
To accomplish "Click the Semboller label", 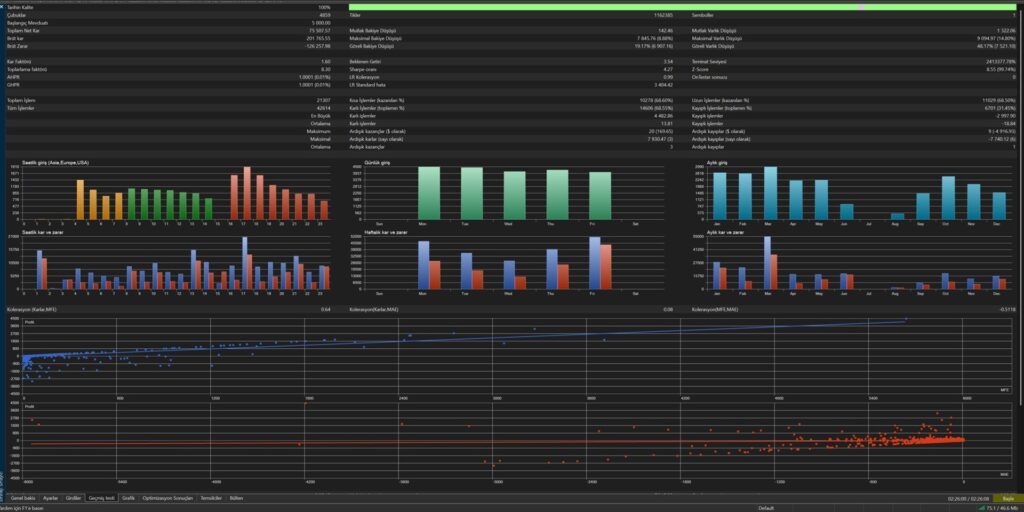I will pos(703,14).
